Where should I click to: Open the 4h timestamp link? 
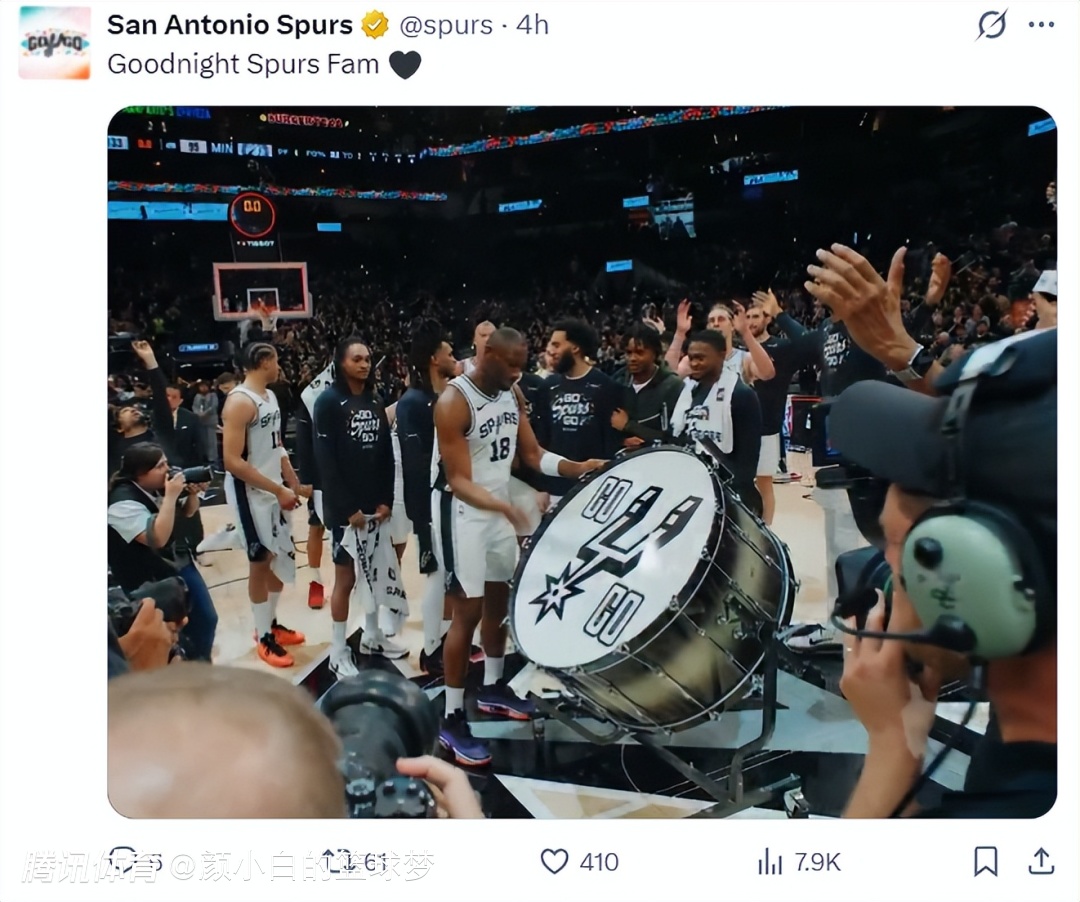[532, 25]
